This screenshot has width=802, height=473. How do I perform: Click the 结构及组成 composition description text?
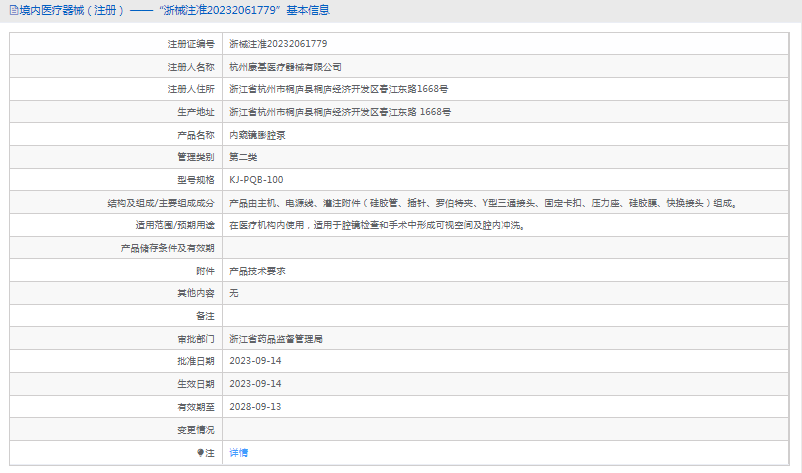pyautogui.click(x=483, y=203)
